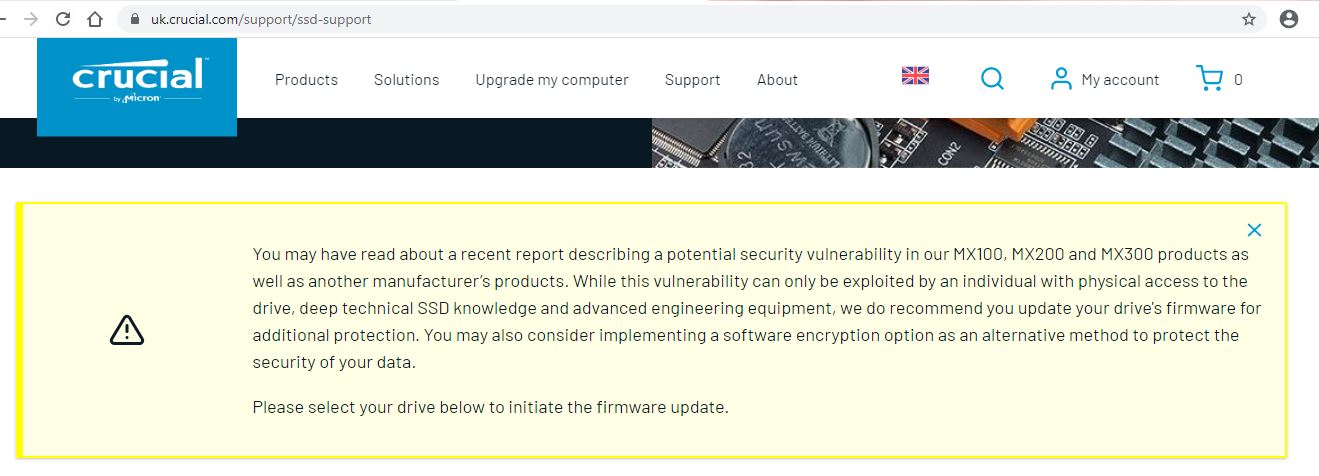Click the cart item count 0

pos(1238,80)
